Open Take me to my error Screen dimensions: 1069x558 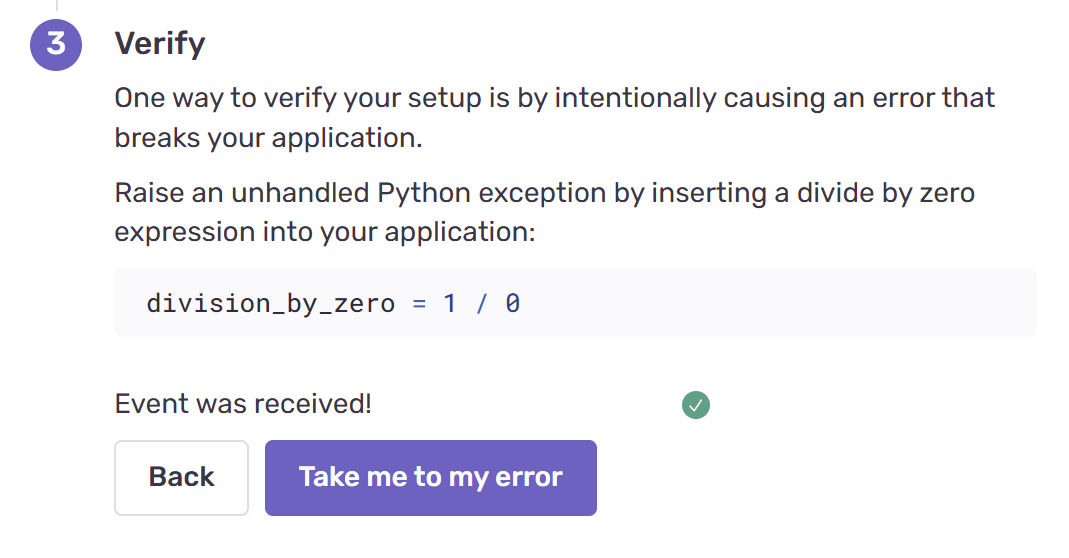[x=431, y=478]
